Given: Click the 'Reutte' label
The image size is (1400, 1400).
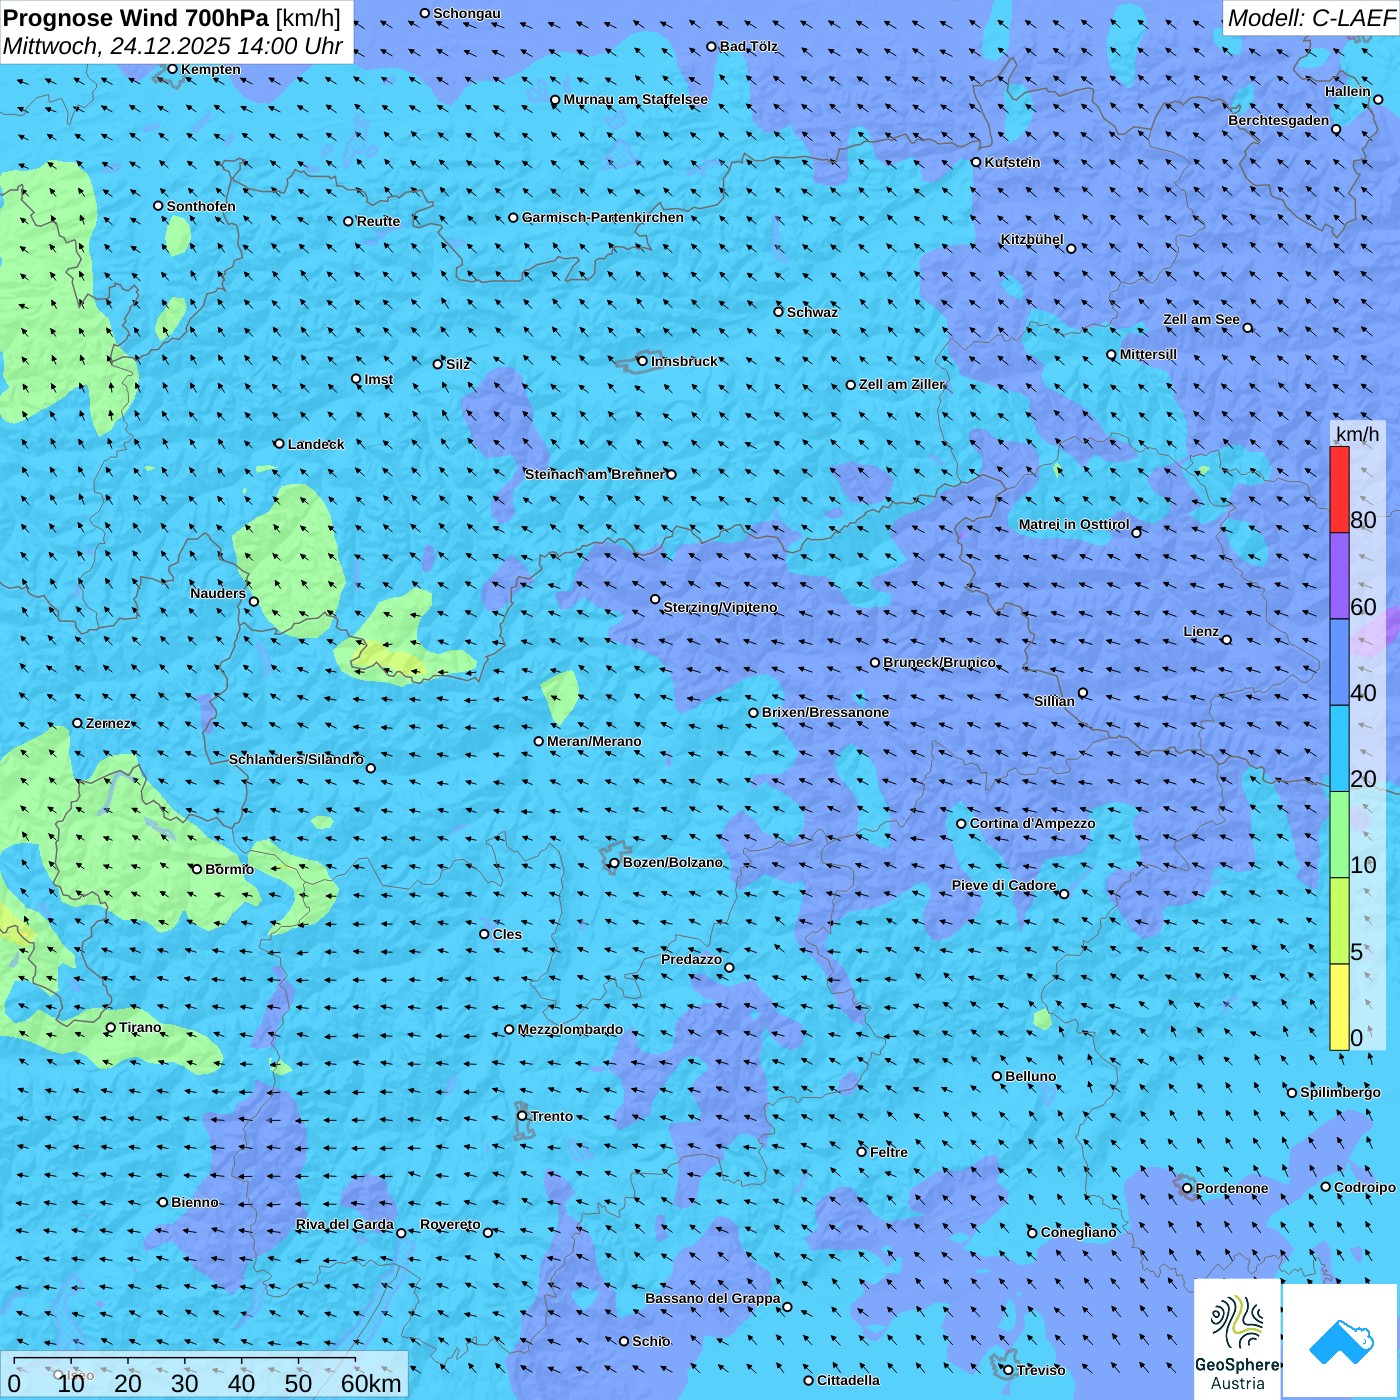Looking at the screenshot, I should coord(378,221).
